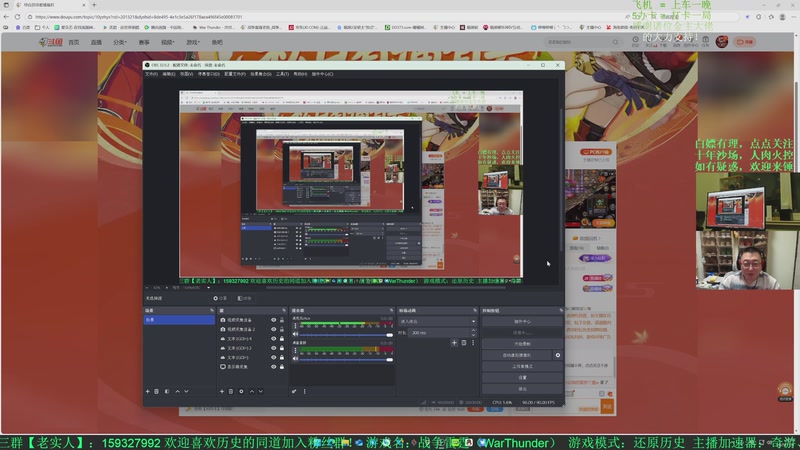Move the selected source up
This screenshot has height=450, width=800.
pyautogui.click(x=252, y=391)
